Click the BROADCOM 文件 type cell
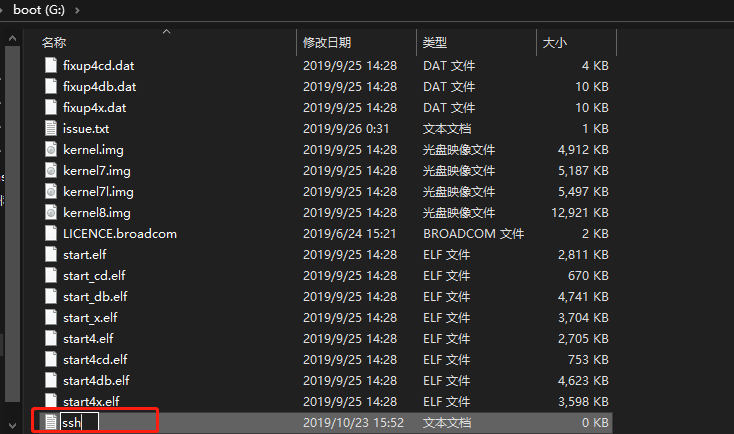Screen dimensions: 734x434 pos(473,234)
